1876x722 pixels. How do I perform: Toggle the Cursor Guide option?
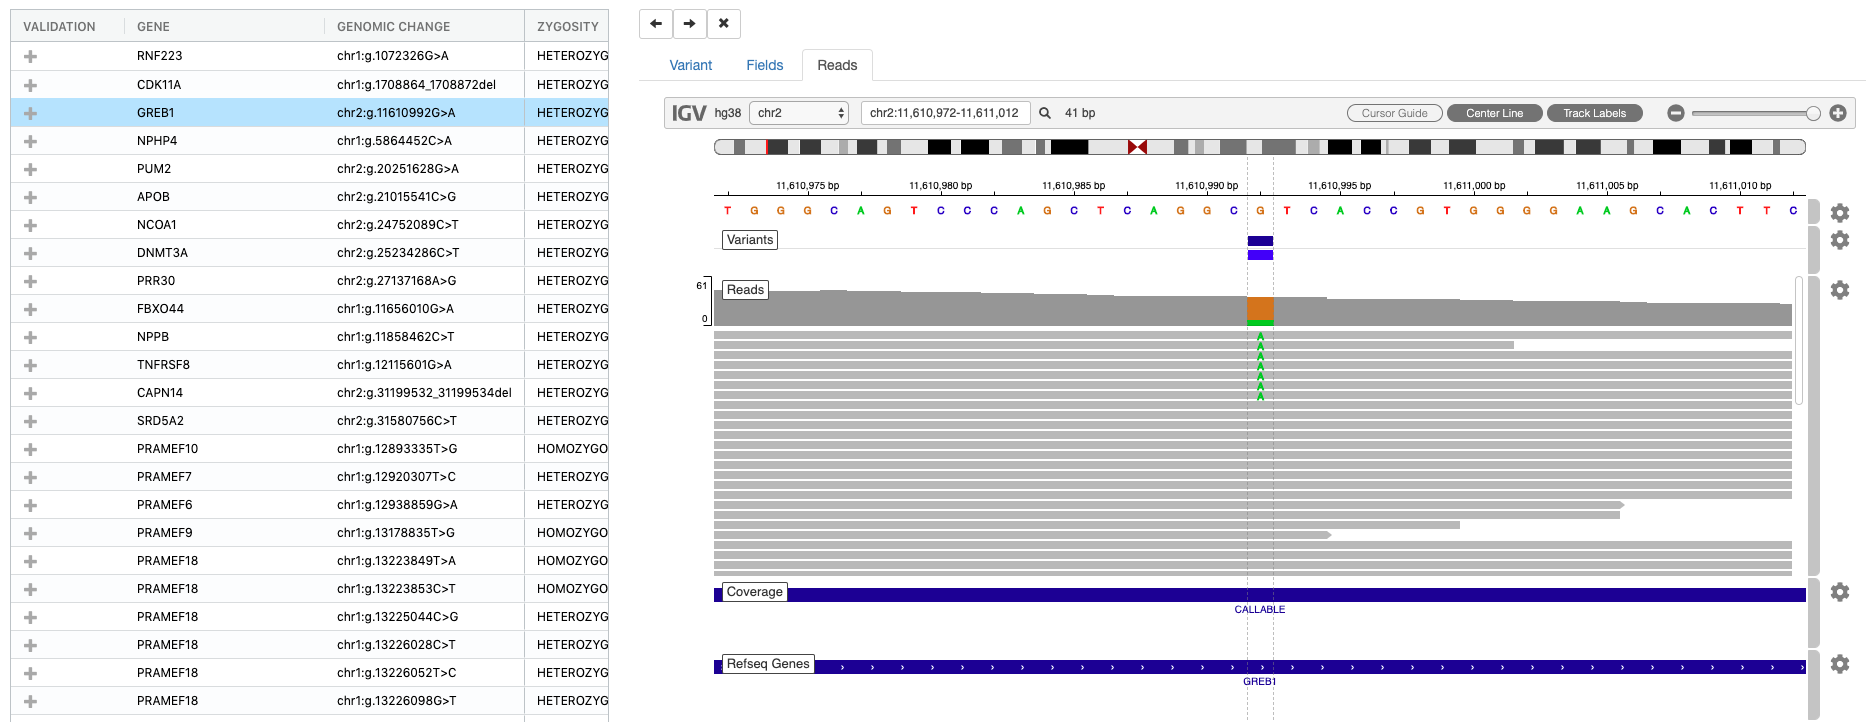tap(1394, 113)
